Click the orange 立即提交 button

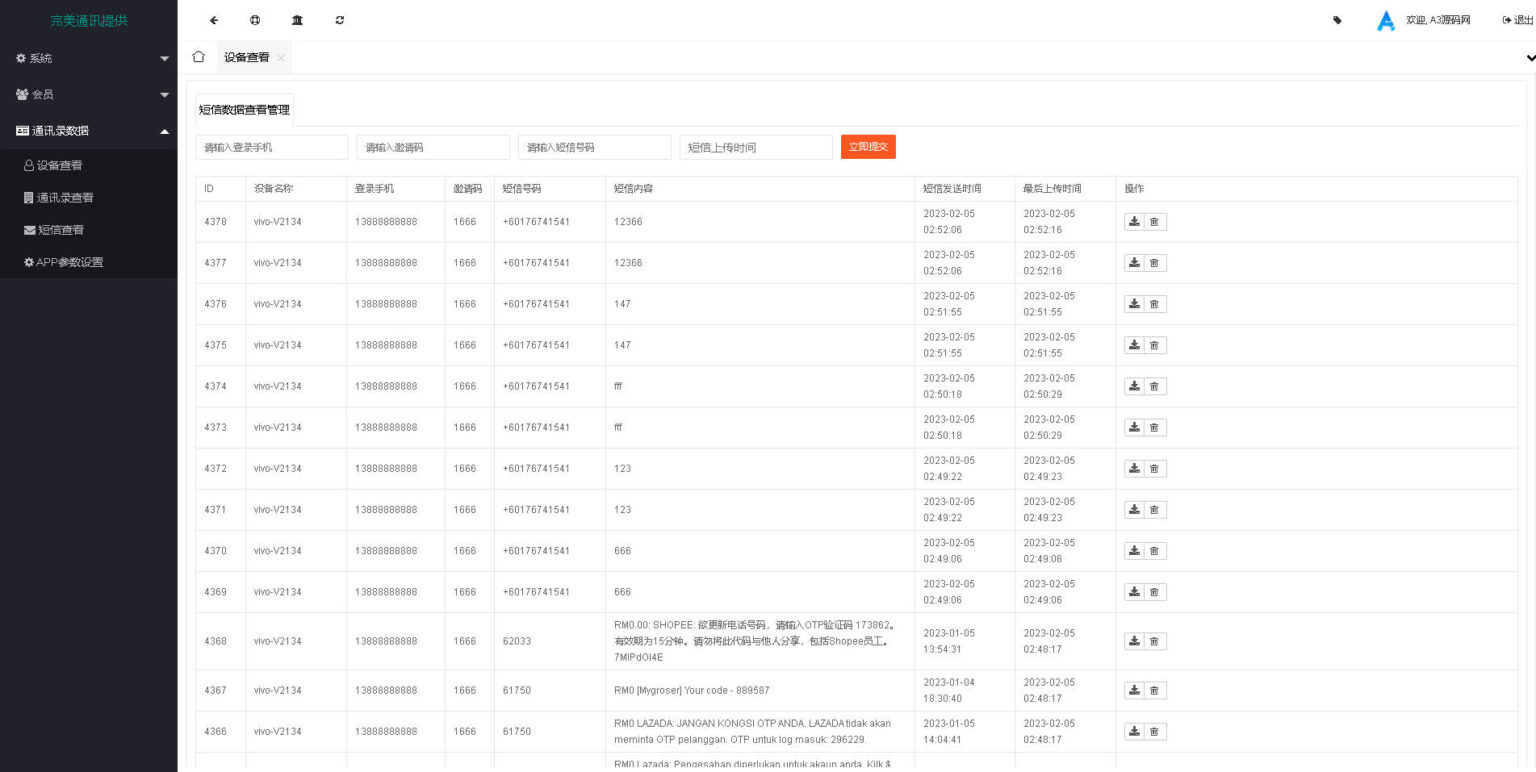click(x=868, y=147)
